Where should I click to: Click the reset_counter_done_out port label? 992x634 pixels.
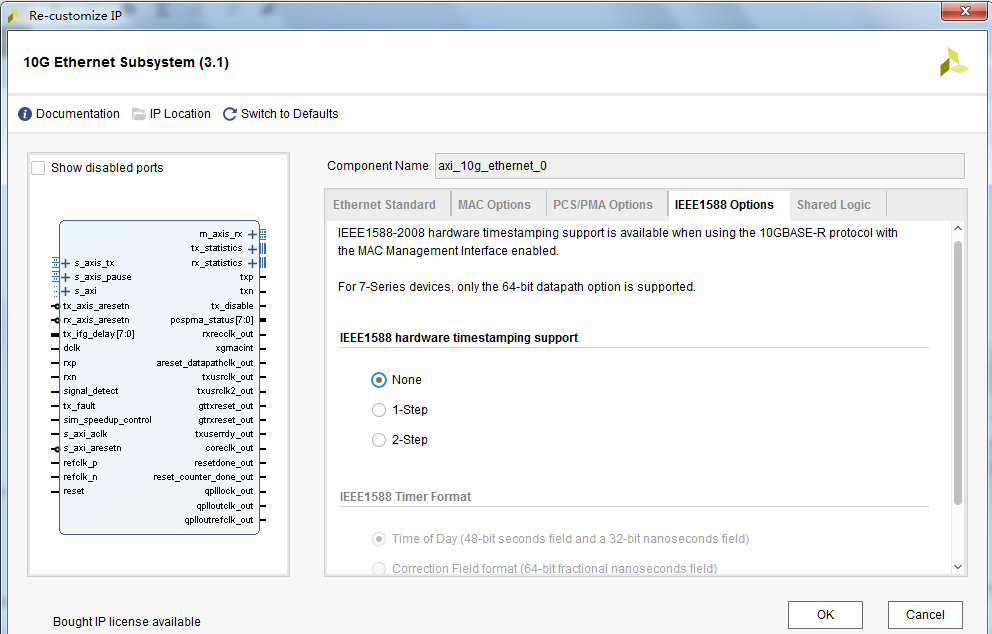pyautogui.click(x=203, y=477)
